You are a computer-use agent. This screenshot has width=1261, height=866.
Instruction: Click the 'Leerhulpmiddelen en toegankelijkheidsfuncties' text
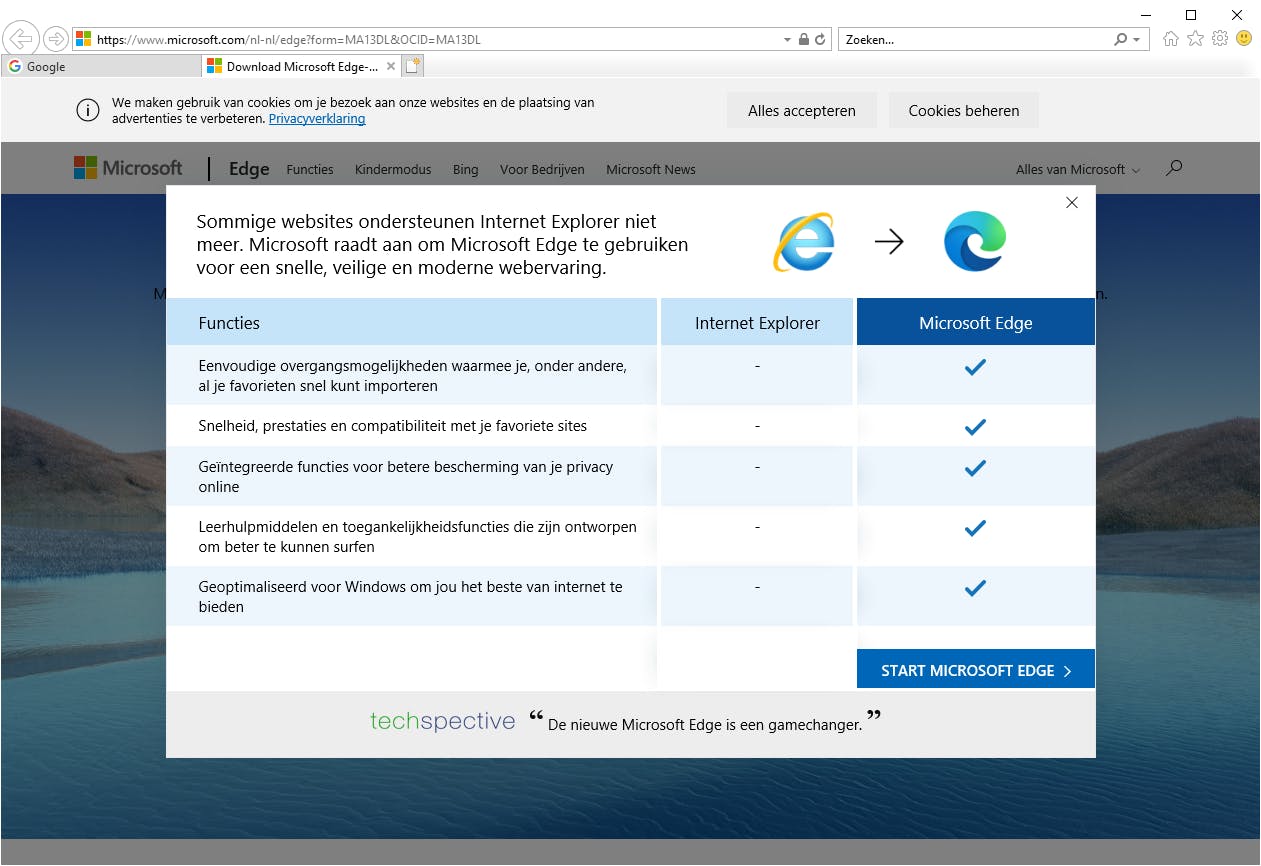(418, 537)
